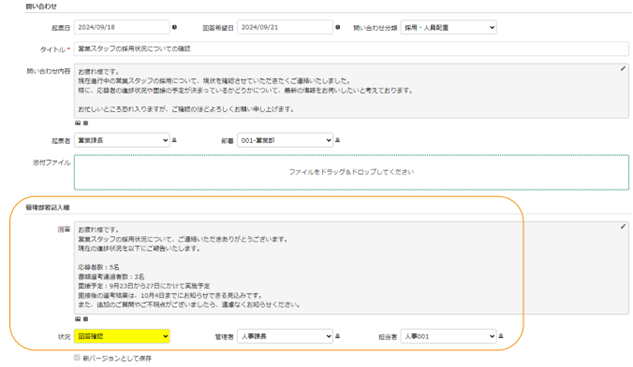Click the 起票日 date field 2024/09/18
Screen dimensions: 633x367
point(122,27)
